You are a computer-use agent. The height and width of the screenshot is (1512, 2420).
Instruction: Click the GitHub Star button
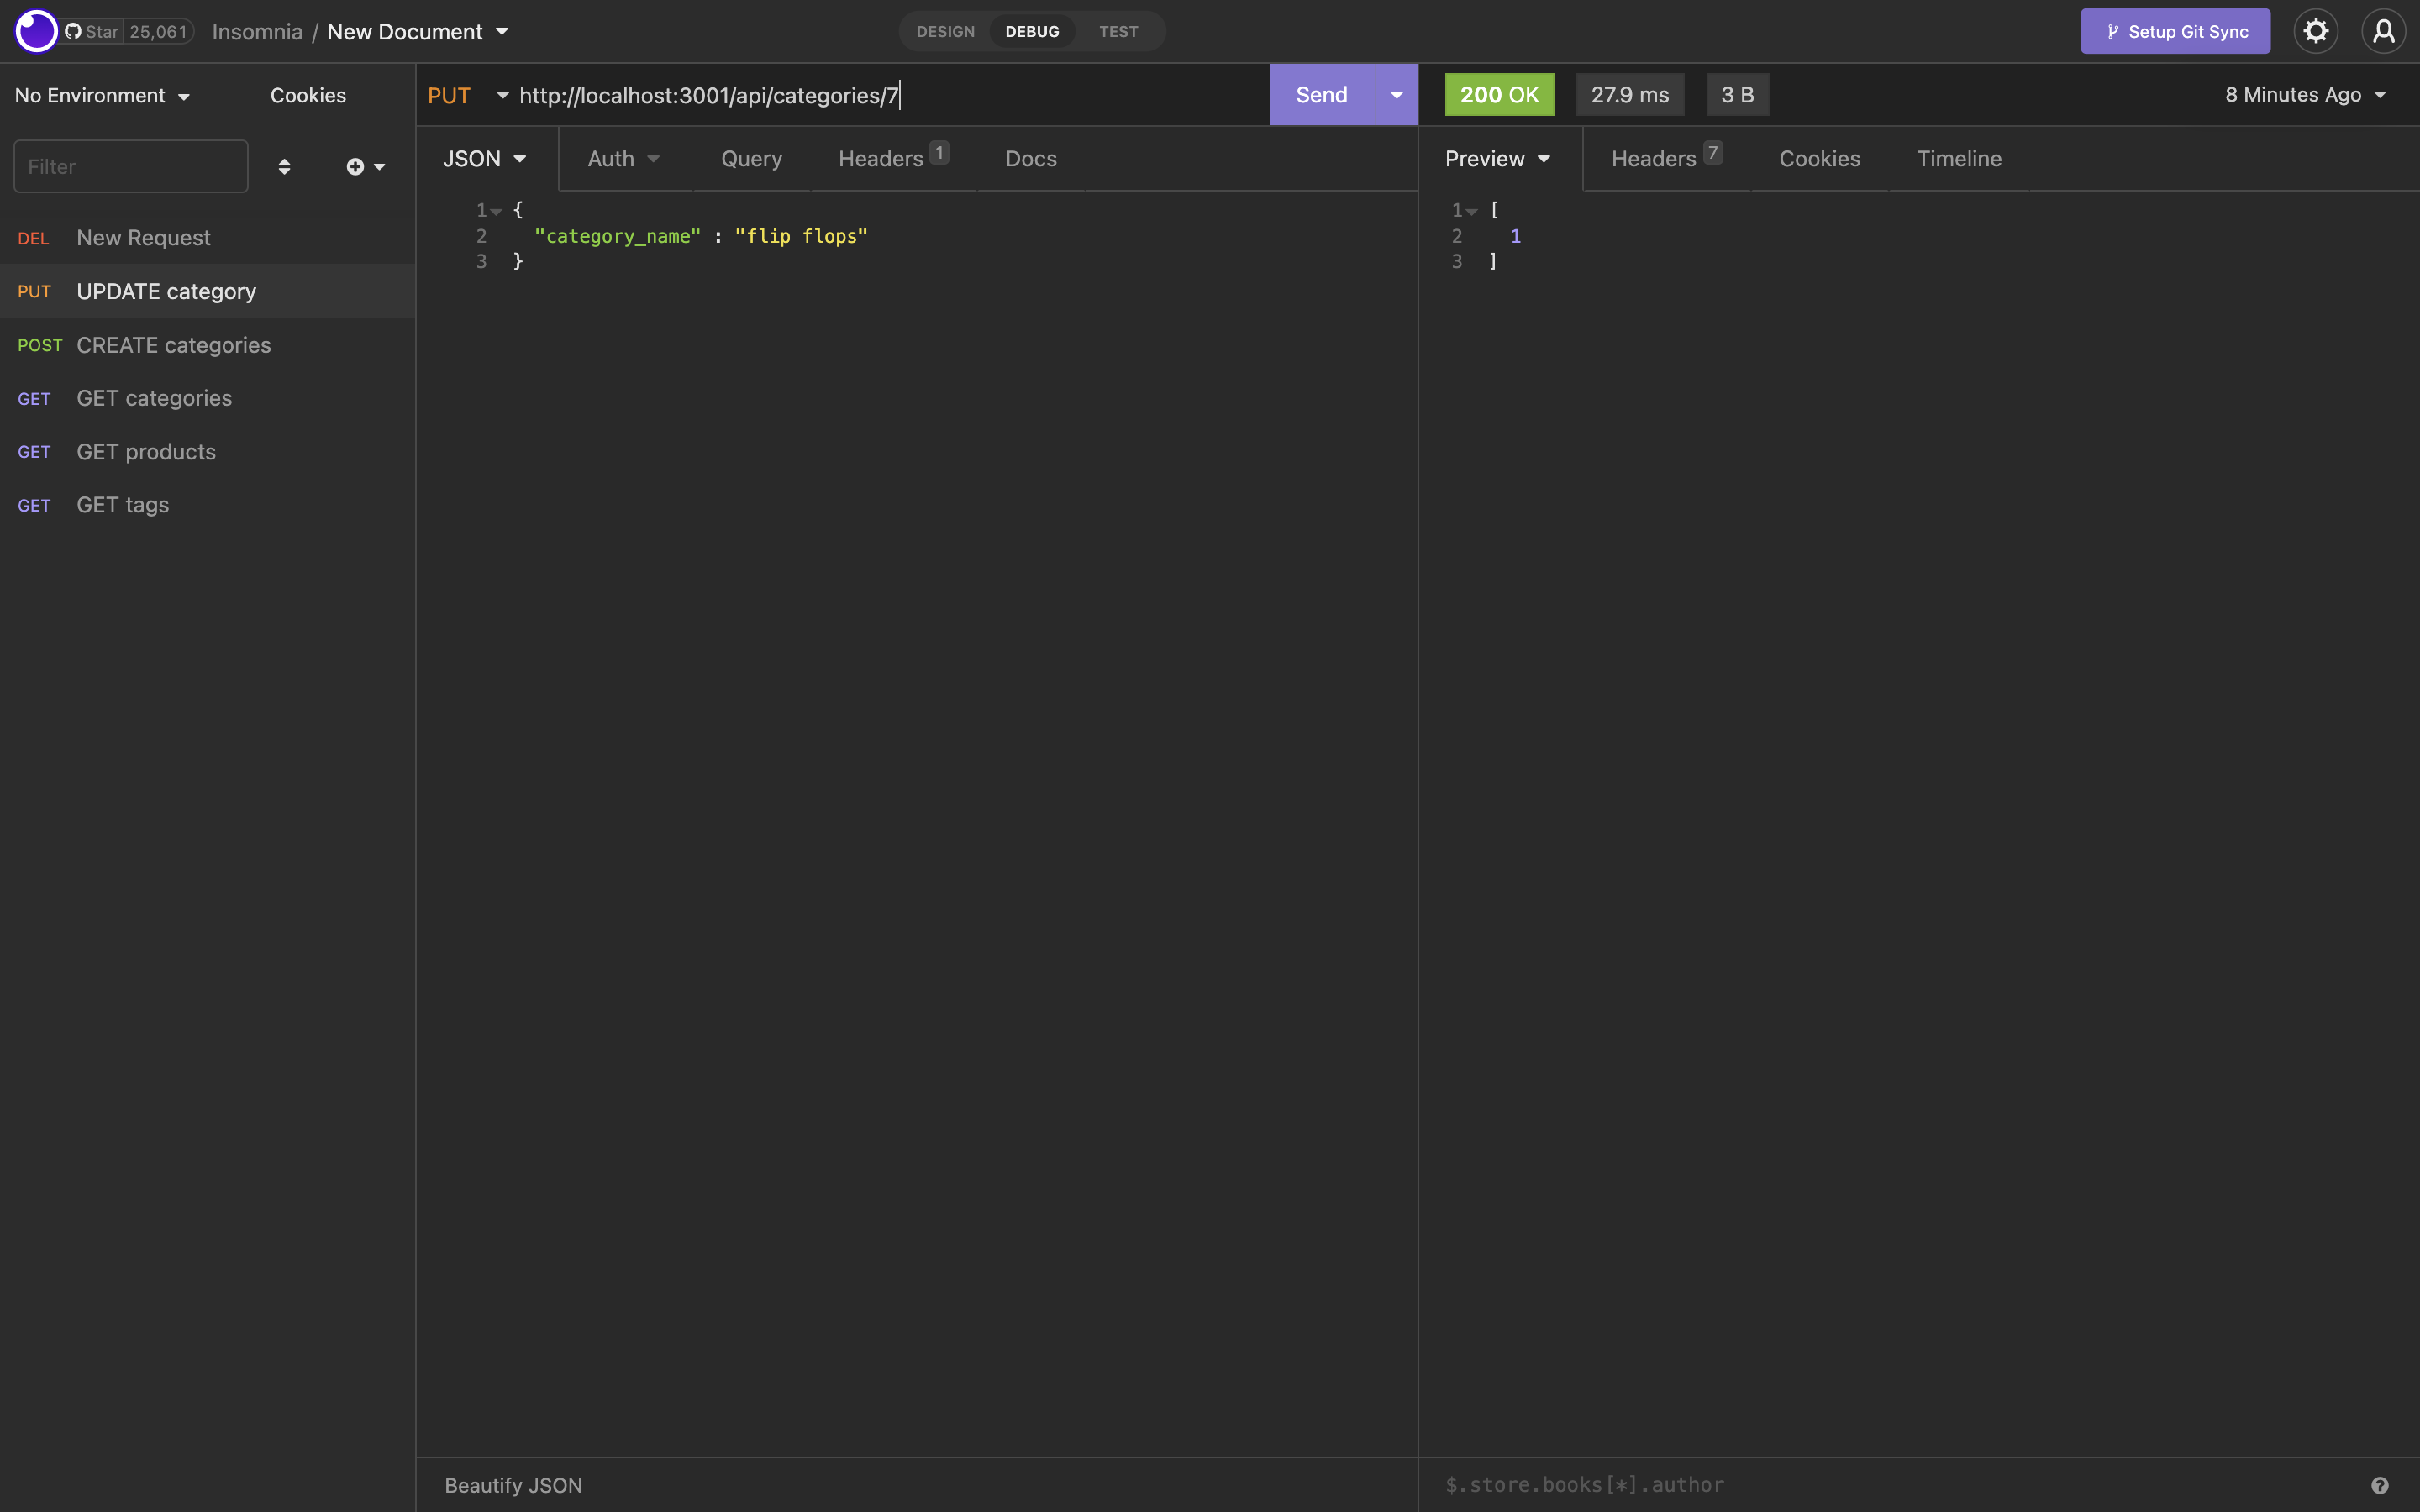tap(92, 32)
